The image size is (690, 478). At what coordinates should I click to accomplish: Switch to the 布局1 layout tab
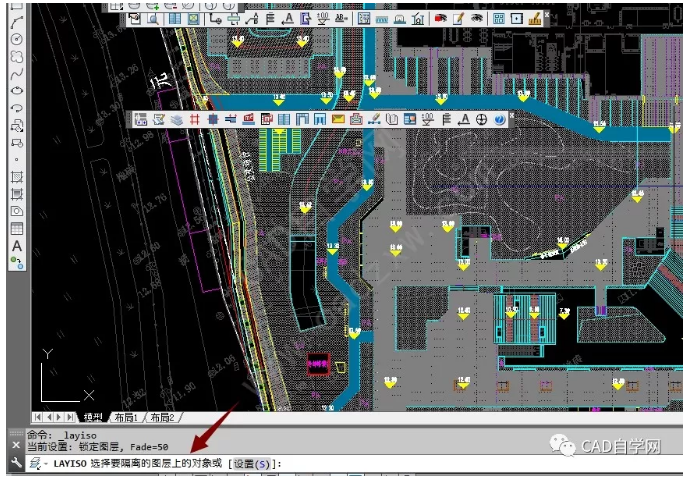point(126,417)
